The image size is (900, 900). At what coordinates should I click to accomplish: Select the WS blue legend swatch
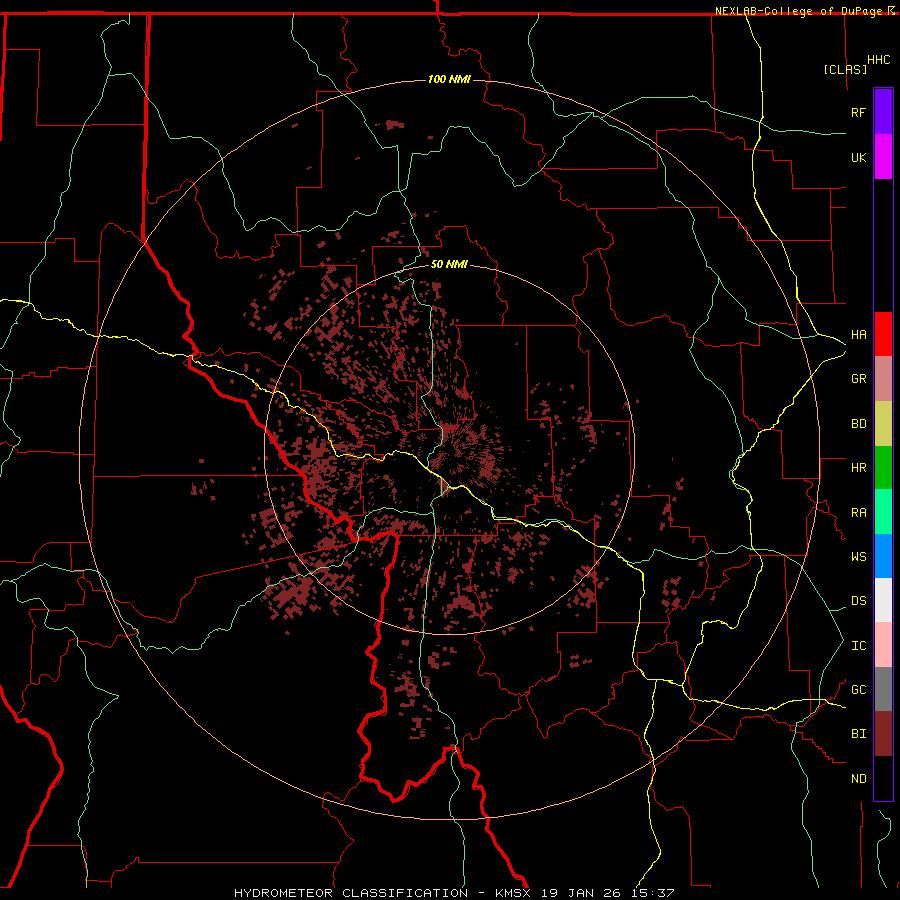click(x=883, y=556)
